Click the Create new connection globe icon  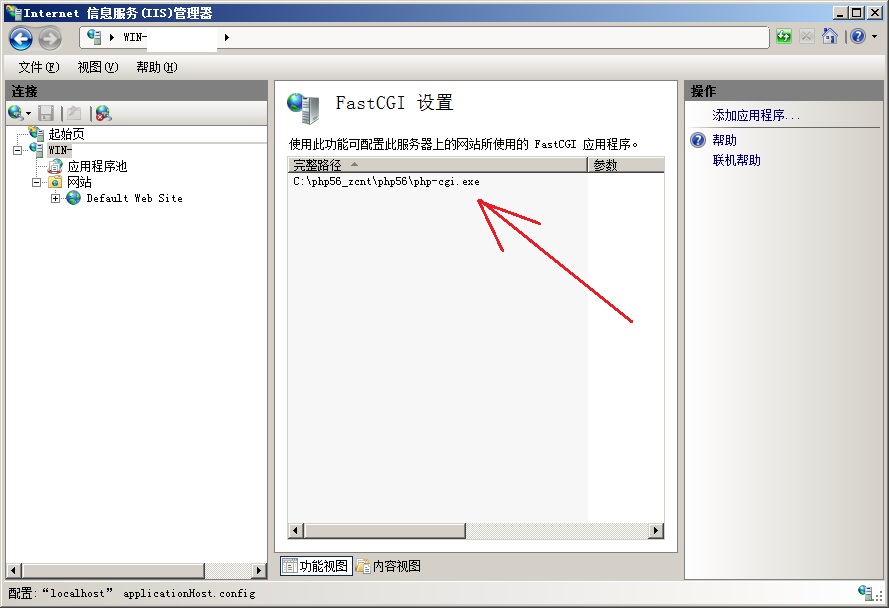tap(16, 113)
